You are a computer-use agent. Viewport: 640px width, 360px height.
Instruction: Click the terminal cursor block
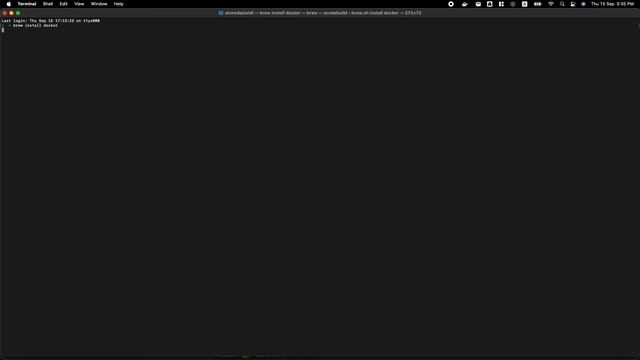[x=3, y=30]
